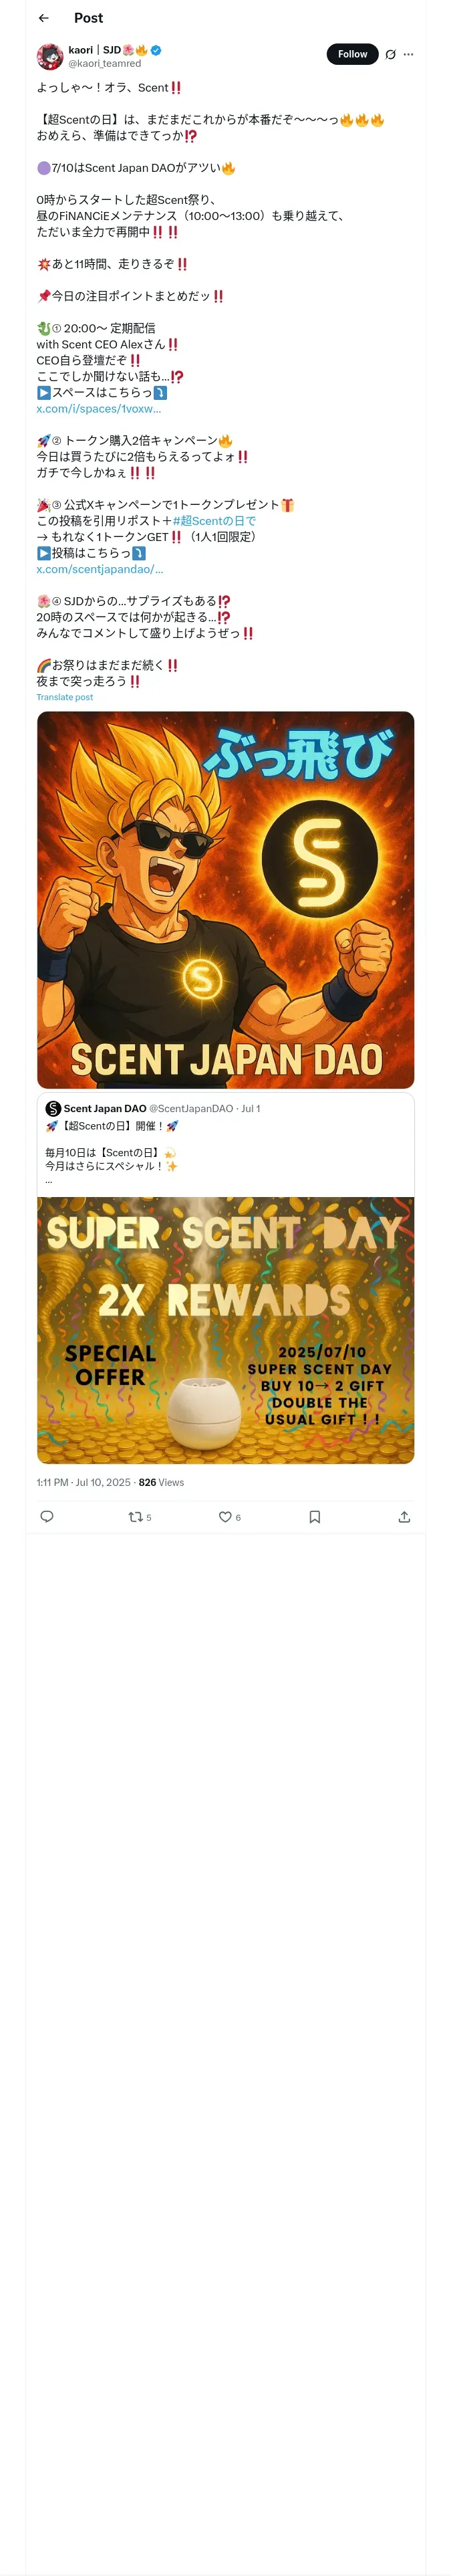Translate this post
The image size is (451, 2576).
pyautogui.click(x=64, y=697)
